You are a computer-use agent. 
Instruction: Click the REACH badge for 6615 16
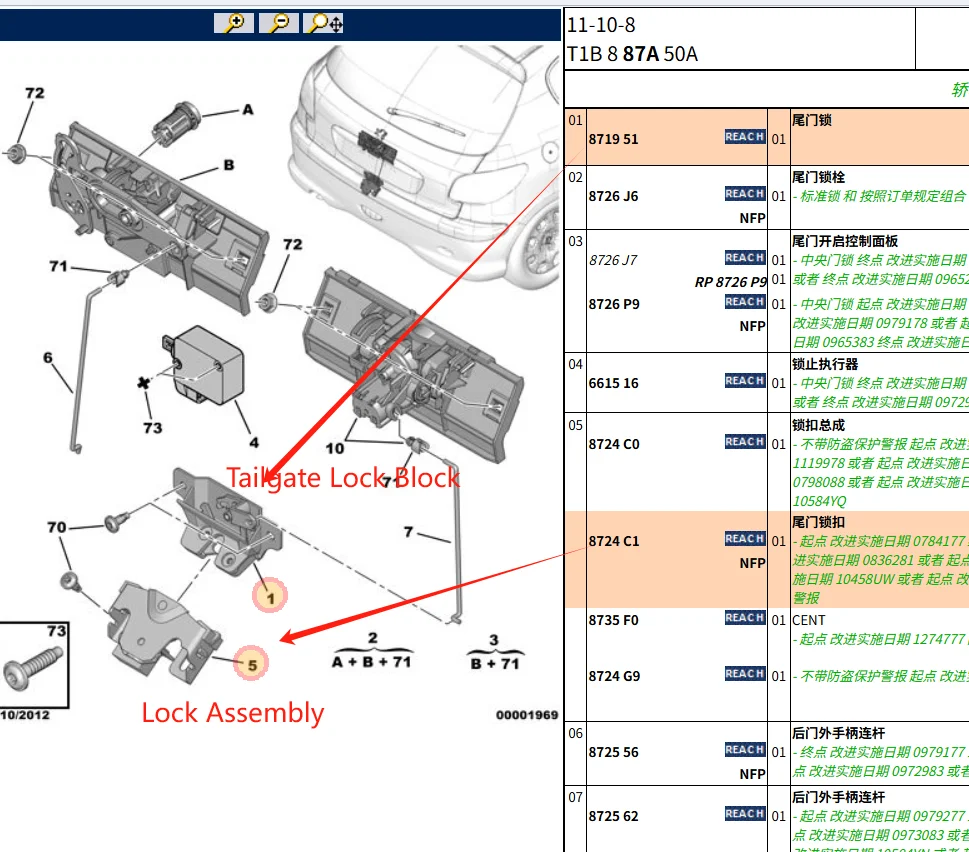pos(745,381)
